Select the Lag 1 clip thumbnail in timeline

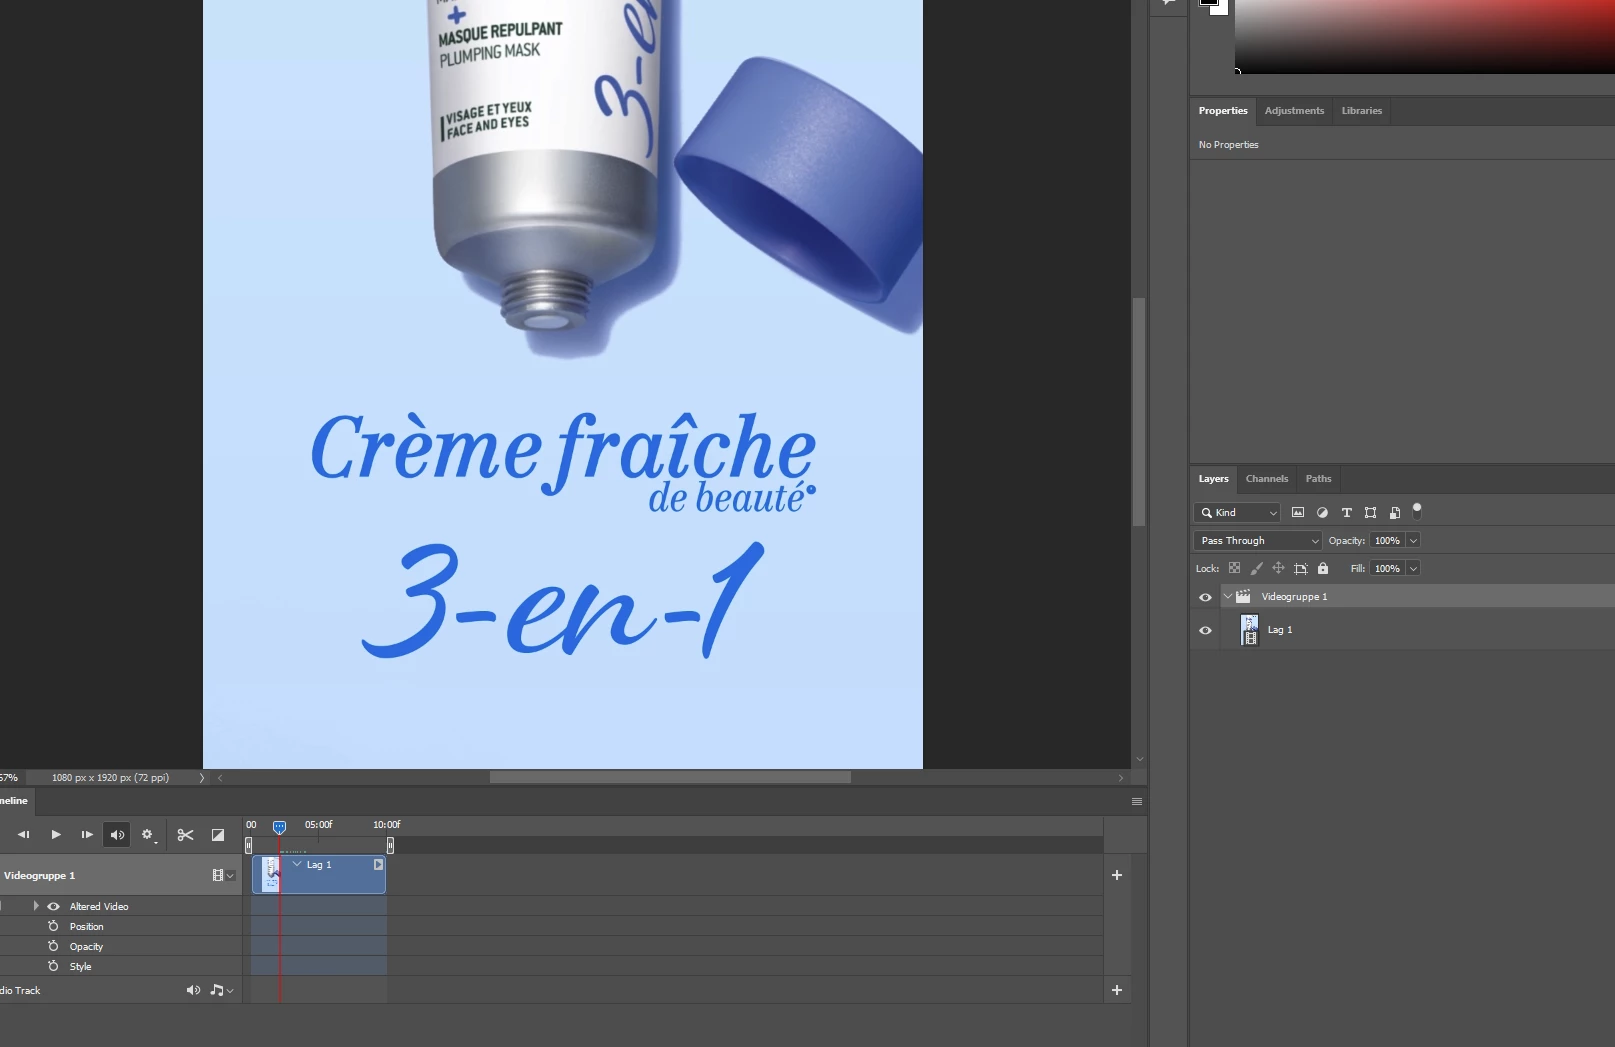[271, 875]
